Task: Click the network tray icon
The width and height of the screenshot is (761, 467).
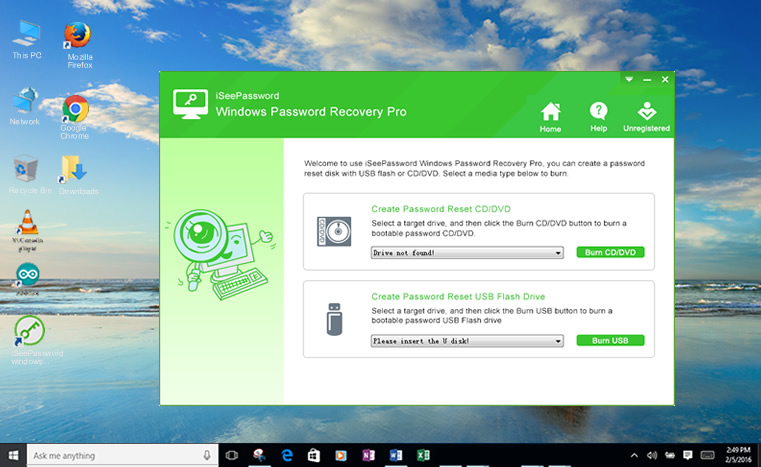Action: [x=670, y=455]
